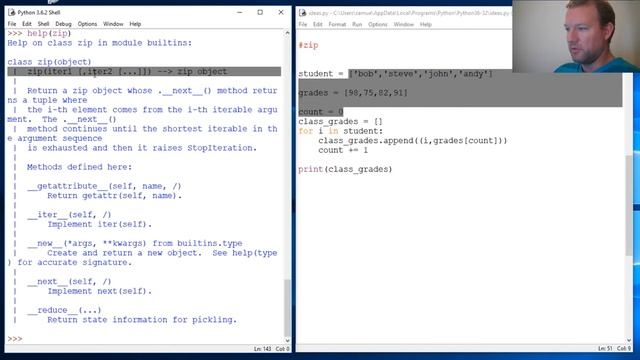The height and width of the screenshot is (360, 640).
Task: Open Help menu in Python Shell window
Action: pos(135,24)
